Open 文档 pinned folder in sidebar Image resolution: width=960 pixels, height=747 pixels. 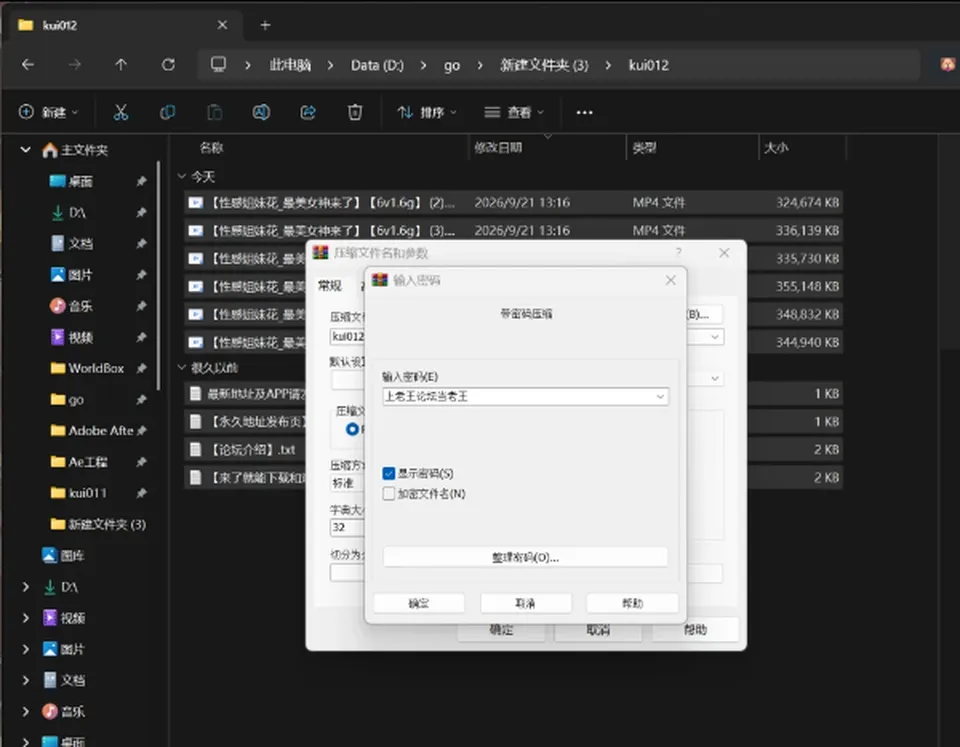(x=80, y=244)
